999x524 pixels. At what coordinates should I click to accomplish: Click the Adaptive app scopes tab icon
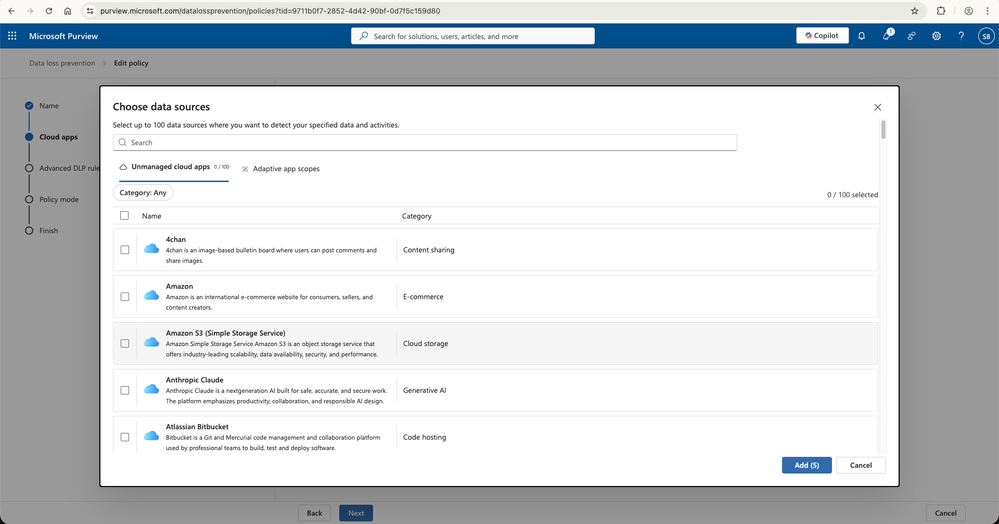[x=245, y=169]
